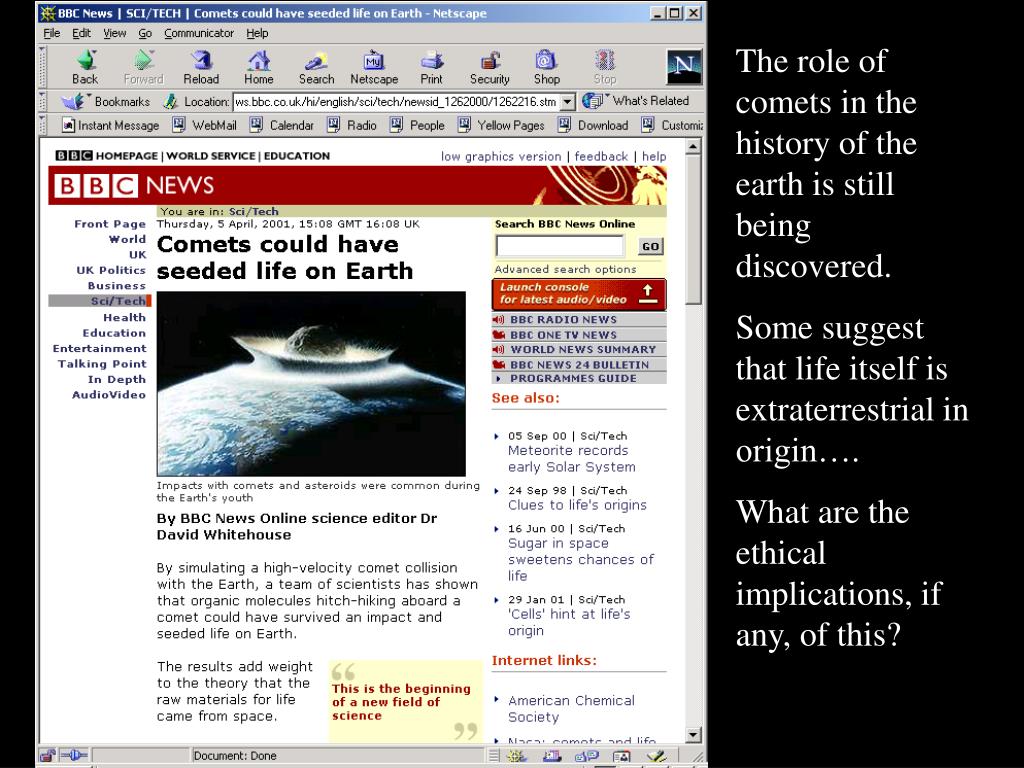The width and height of the screenshot is (1024, 768).
Task: Click the feedback link in header
Action: (601, 156)
